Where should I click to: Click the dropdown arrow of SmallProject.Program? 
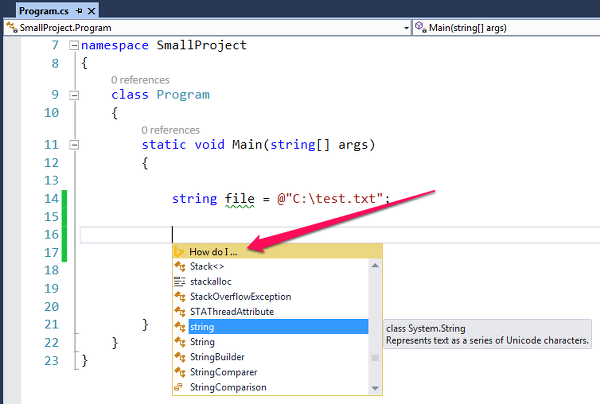406,28
